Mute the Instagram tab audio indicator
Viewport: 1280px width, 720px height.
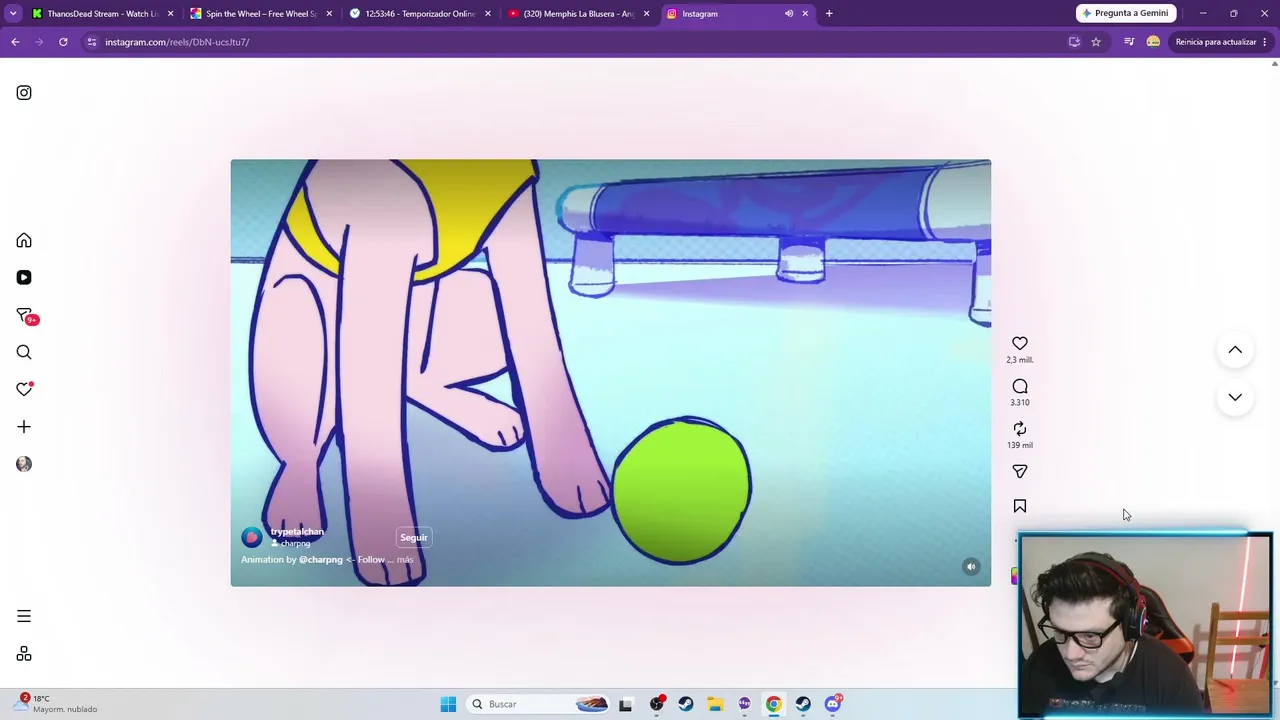pos(789,14)
